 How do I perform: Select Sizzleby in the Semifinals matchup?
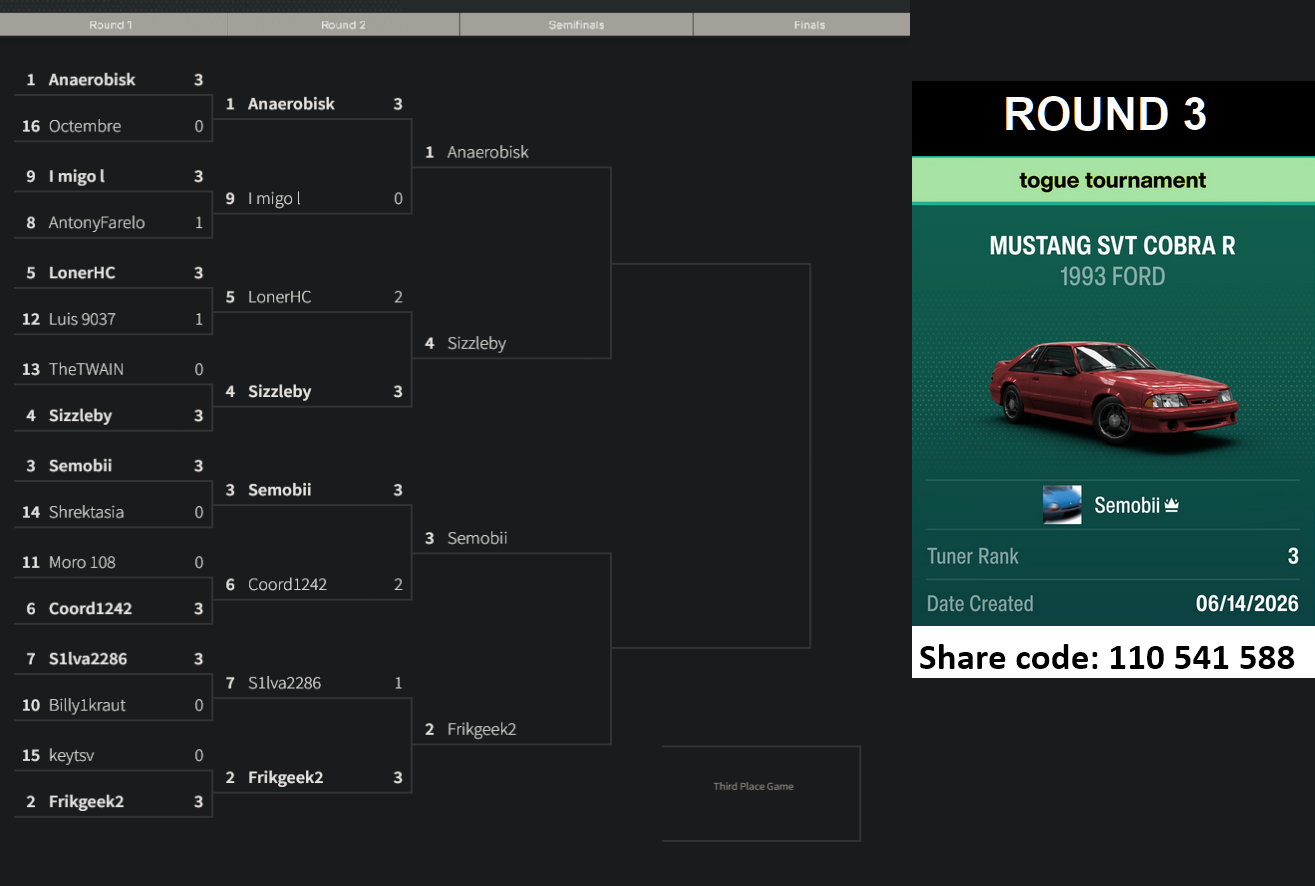coord(476,343)
